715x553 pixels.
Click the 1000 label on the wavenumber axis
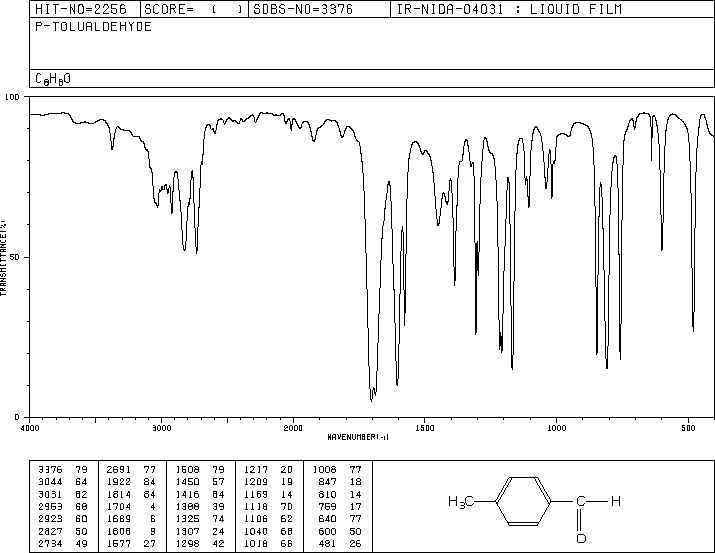[x=556, y=428]
